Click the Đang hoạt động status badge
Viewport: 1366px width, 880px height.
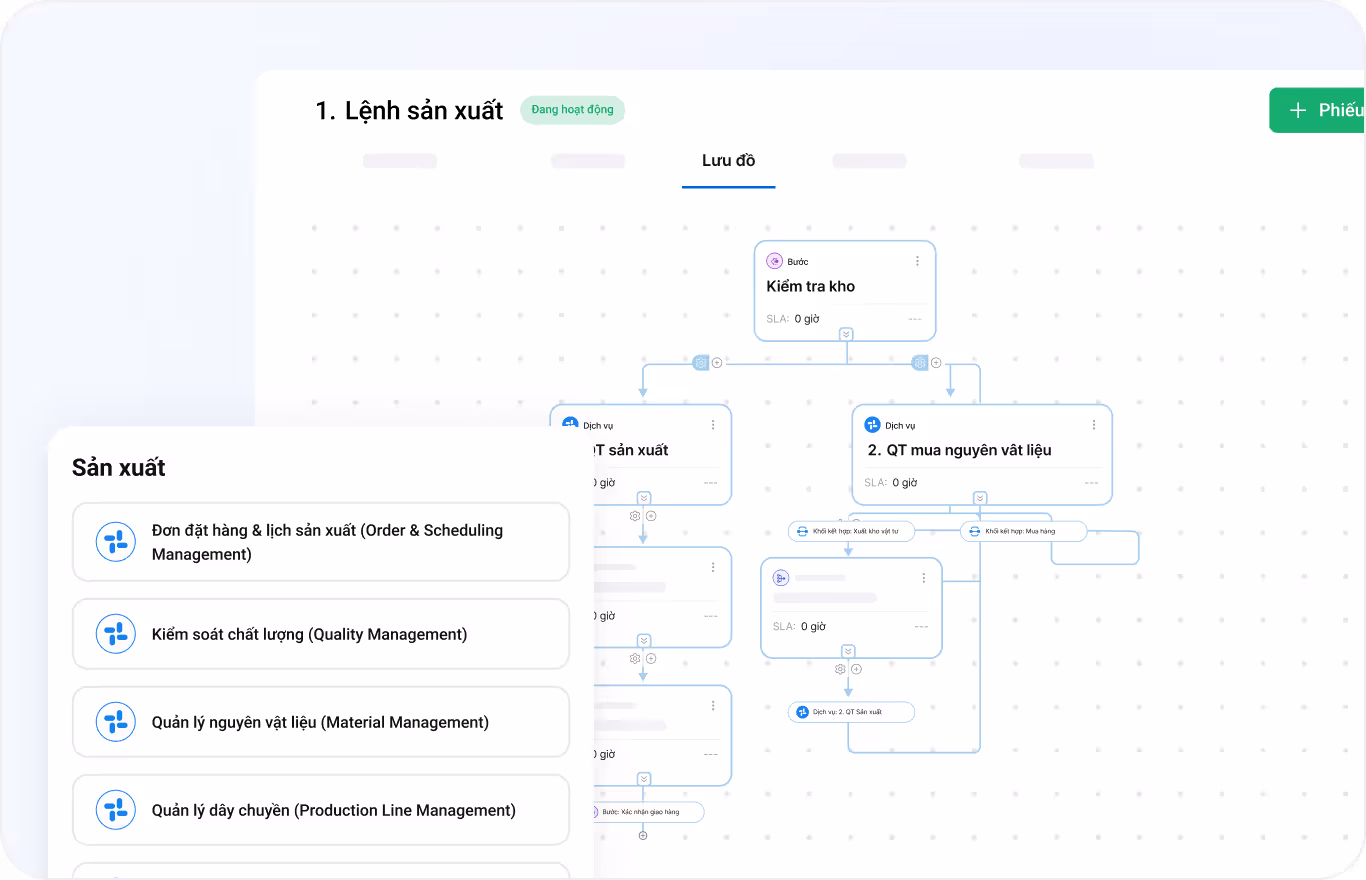[x=573, y=110]
